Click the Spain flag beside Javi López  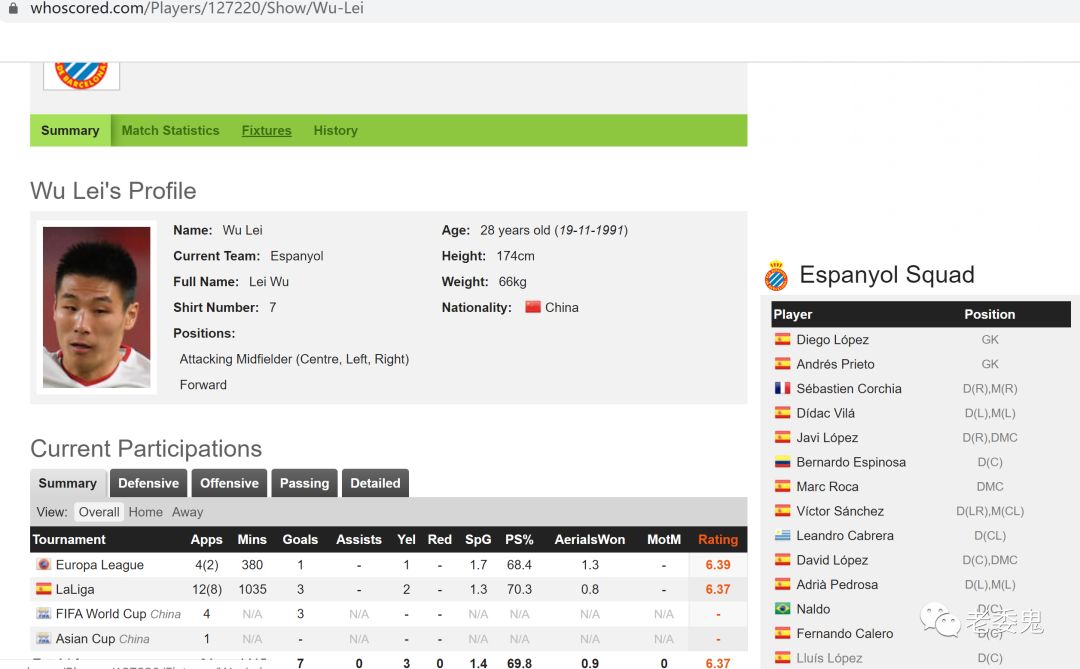pos(782,437)
